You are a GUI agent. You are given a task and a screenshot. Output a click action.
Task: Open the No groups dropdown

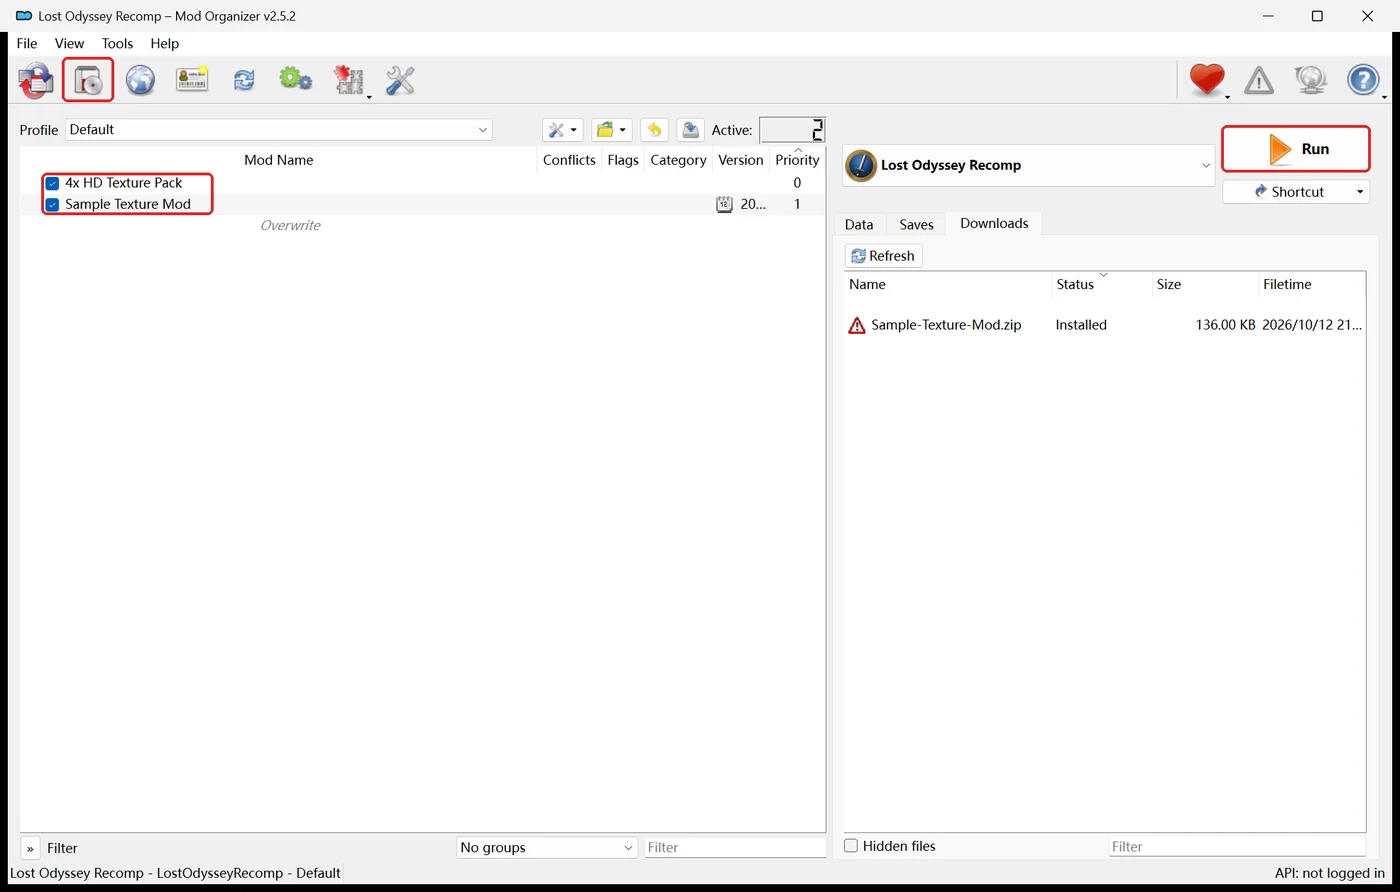pyautogui.click(x=547, y=847)
